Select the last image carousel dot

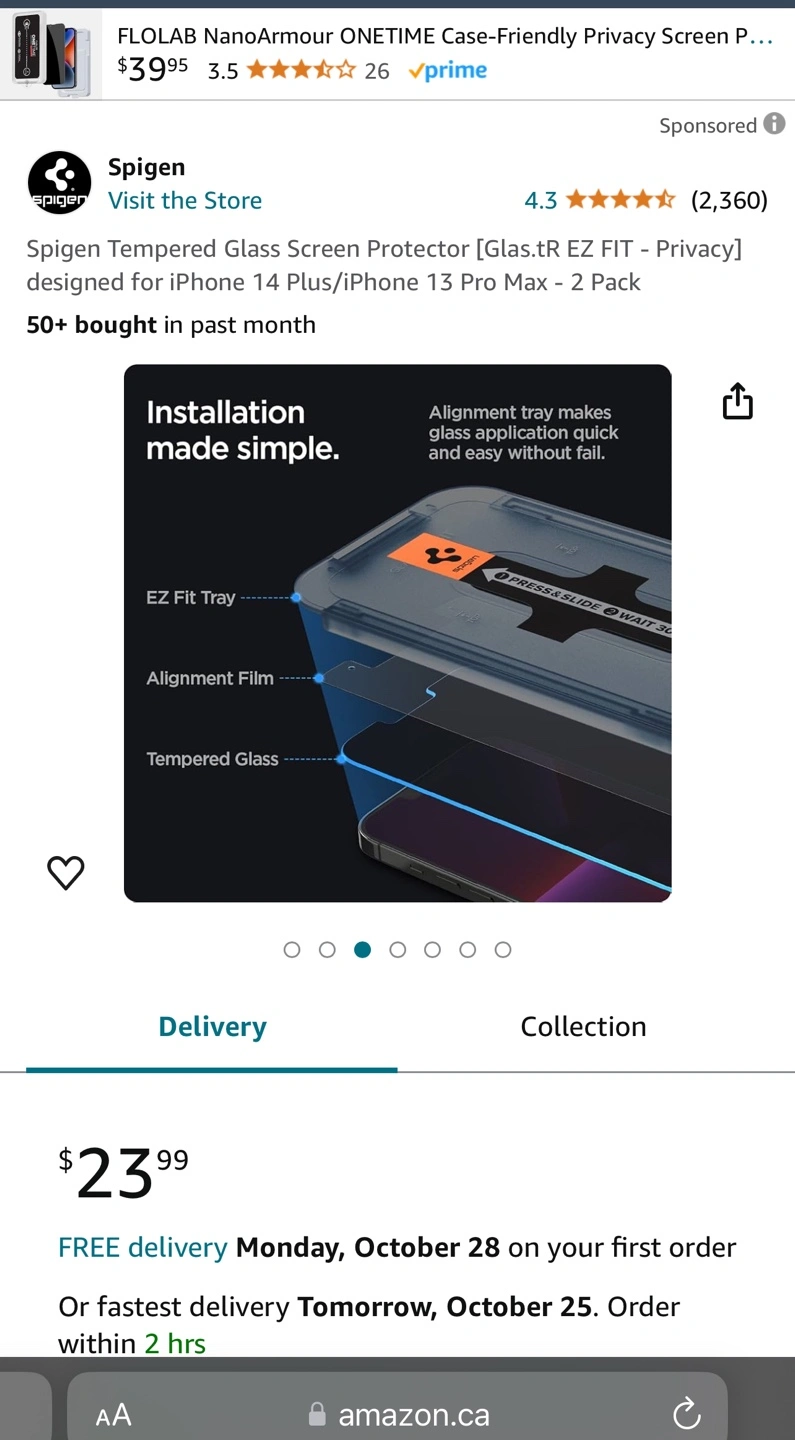tap(503, 949)
